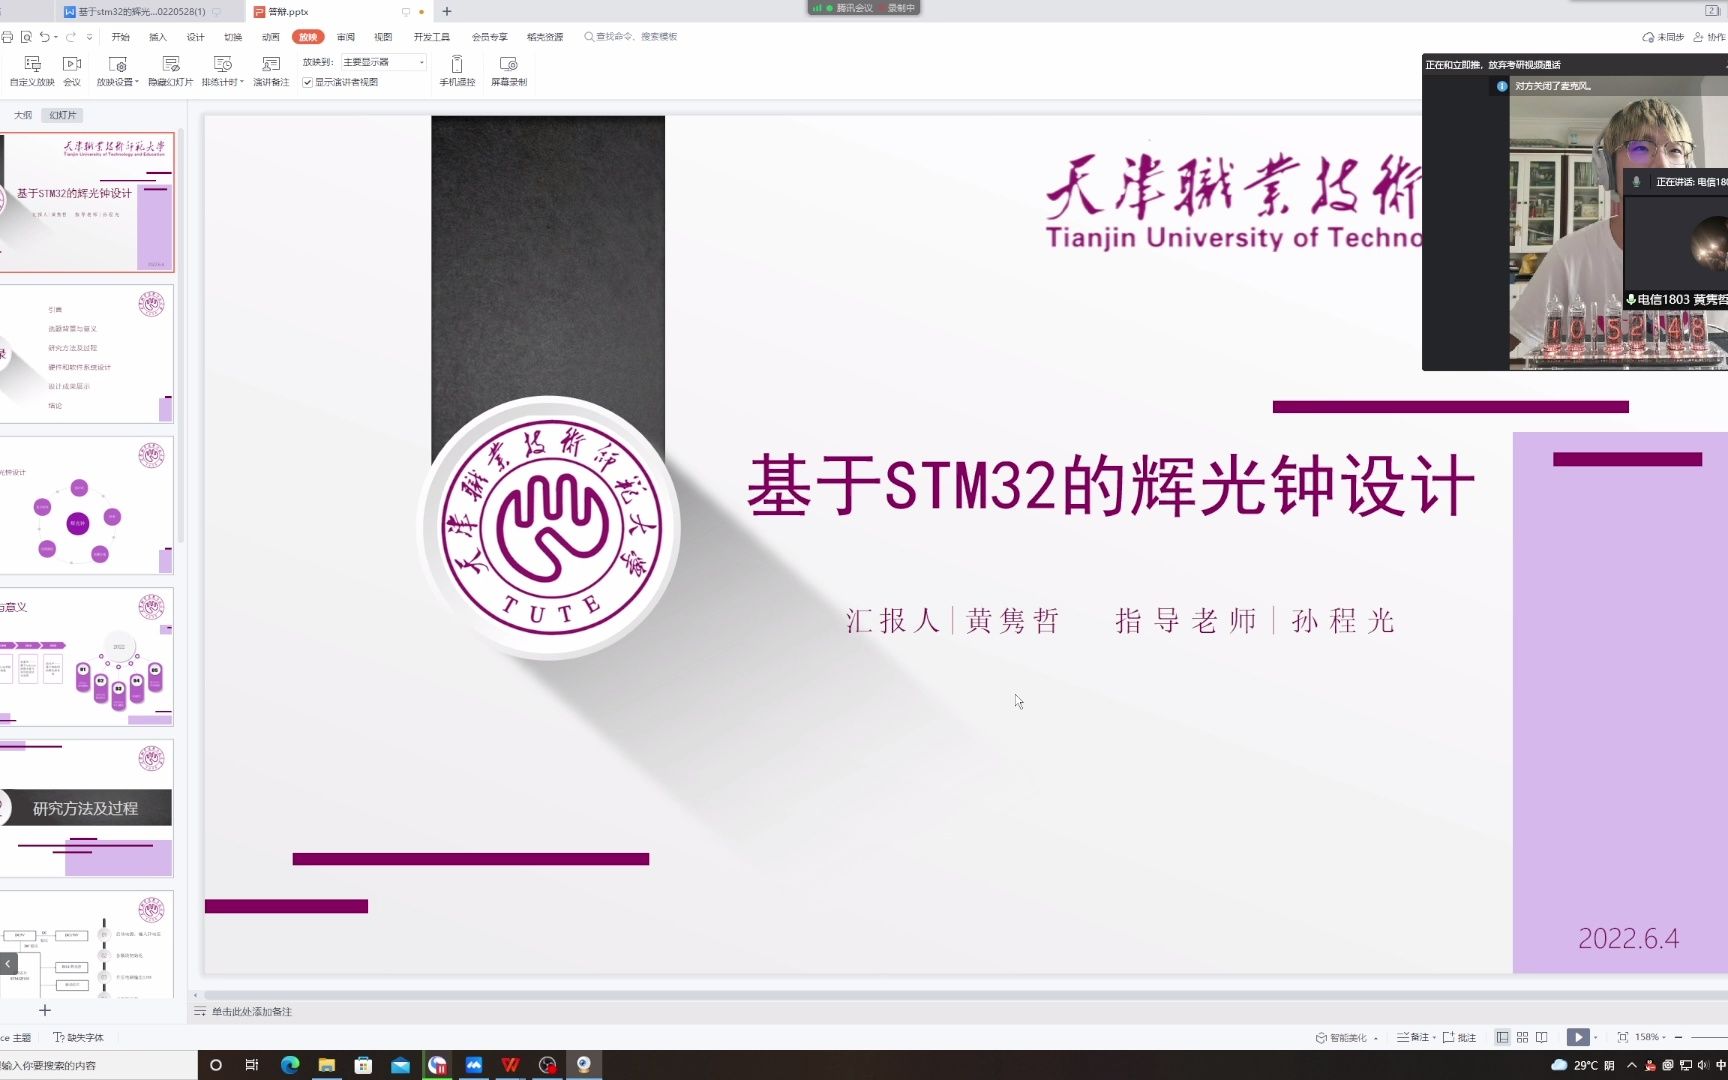1728x1080 pixels.
Task: Click the 批注 comments button
Action: click(1459, 1037)
